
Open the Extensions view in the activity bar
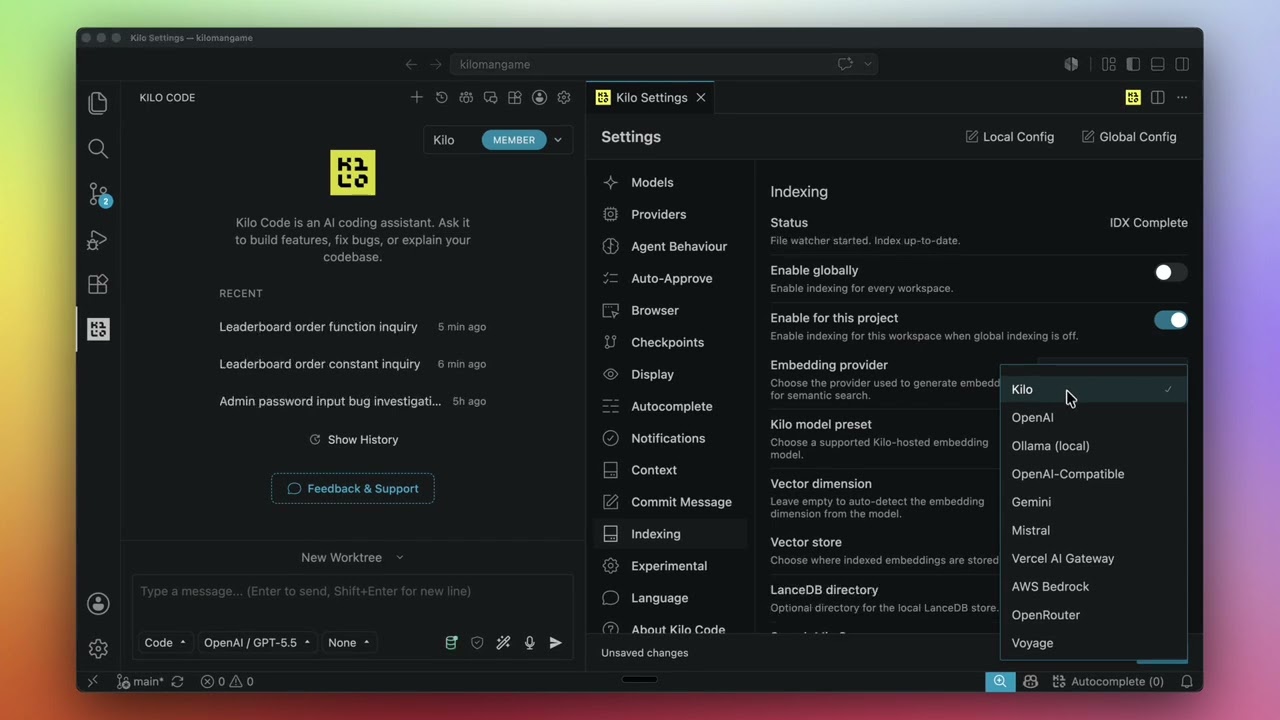98,284
